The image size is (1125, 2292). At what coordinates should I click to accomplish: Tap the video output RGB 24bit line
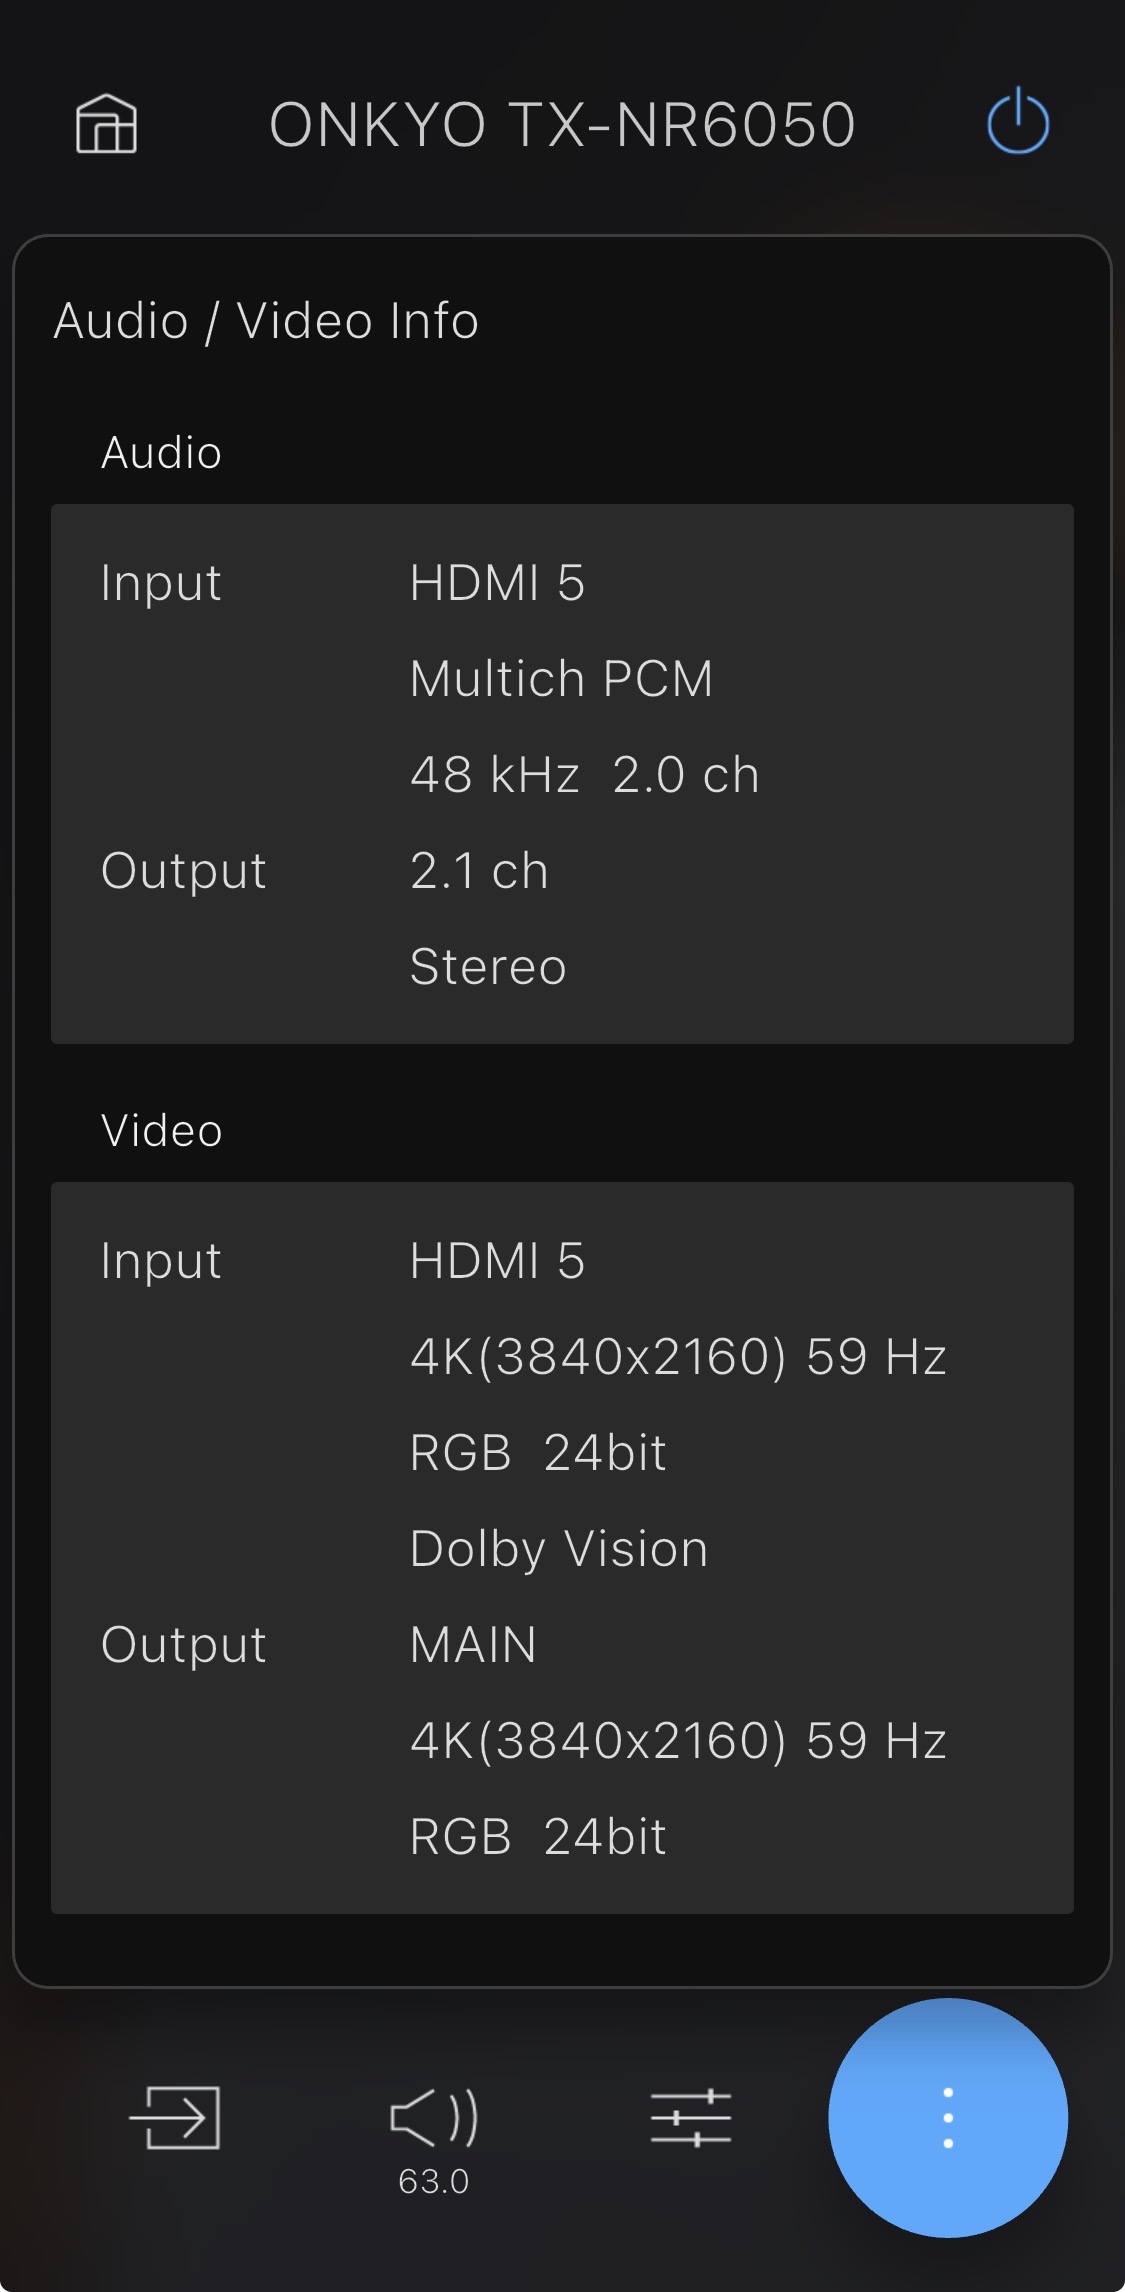pyautogui.click(x=538, y=1837)
